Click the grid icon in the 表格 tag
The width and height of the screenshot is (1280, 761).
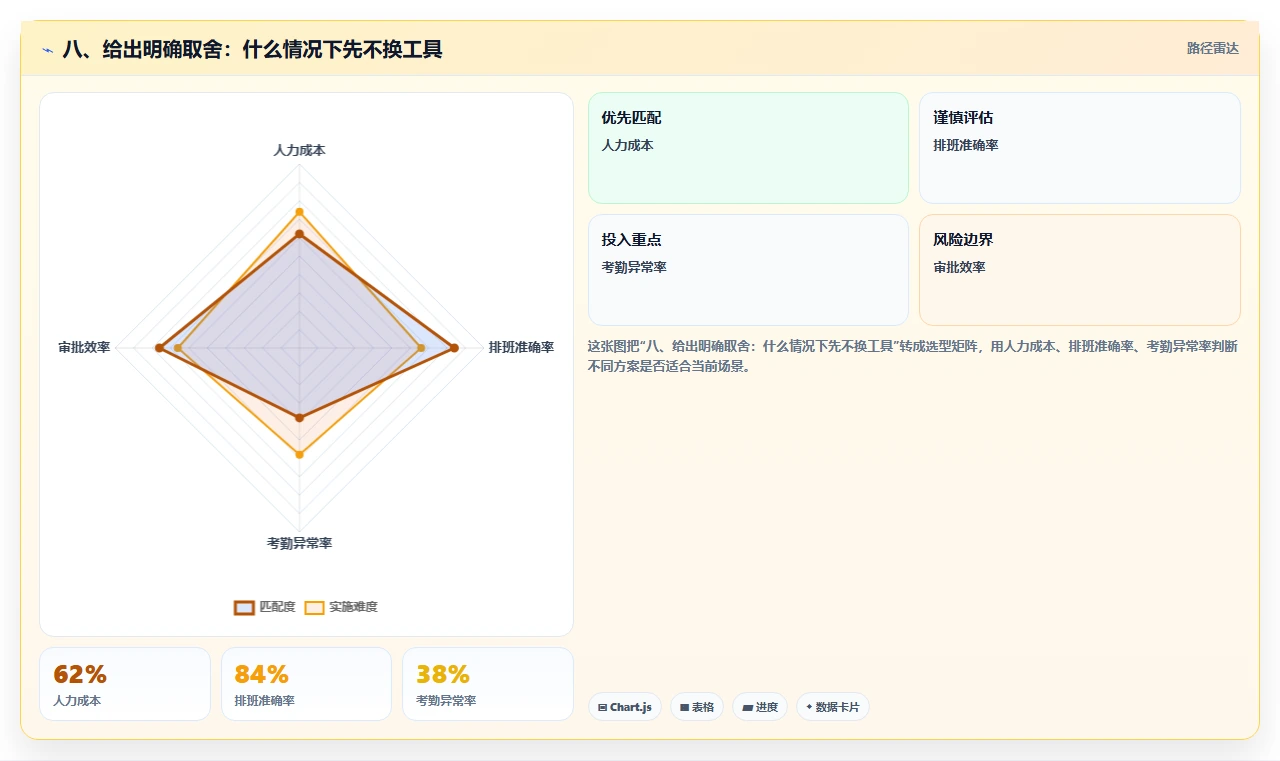(684, 707)
